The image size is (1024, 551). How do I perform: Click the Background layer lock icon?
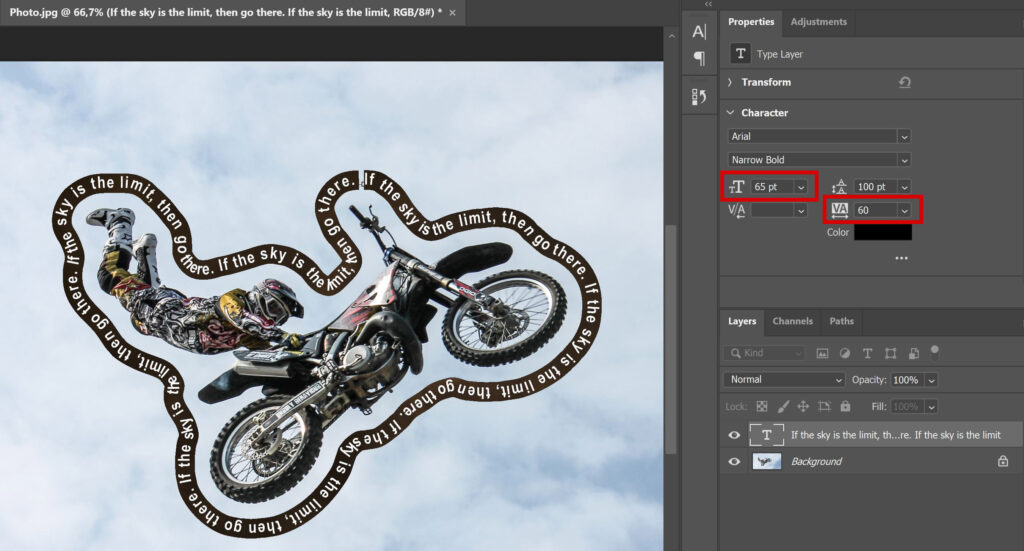(x=1002, y=462)
